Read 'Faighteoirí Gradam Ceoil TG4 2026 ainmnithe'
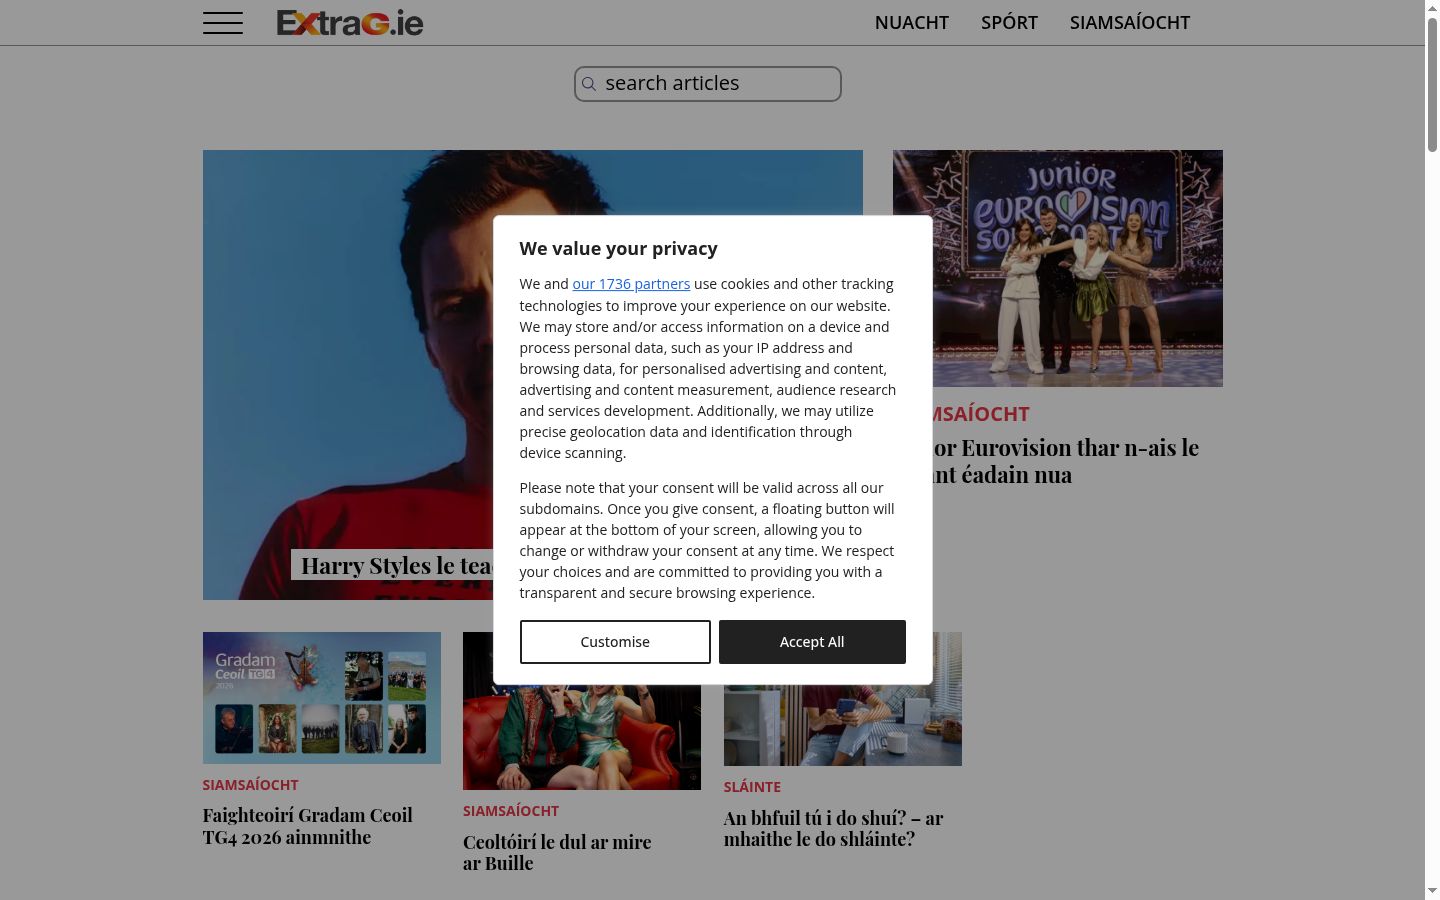The image size is (1440, 900). 308,826
